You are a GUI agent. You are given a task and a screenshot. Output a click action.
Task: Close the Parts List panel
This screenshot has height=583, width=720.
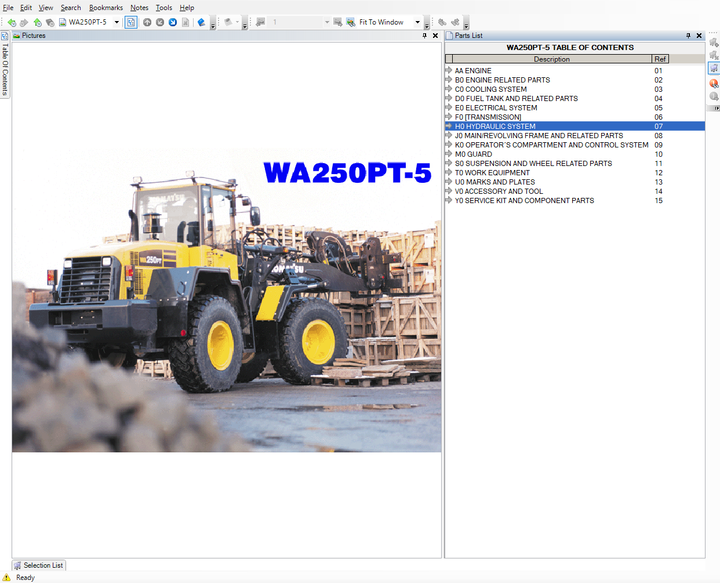[x=699, y=35]
